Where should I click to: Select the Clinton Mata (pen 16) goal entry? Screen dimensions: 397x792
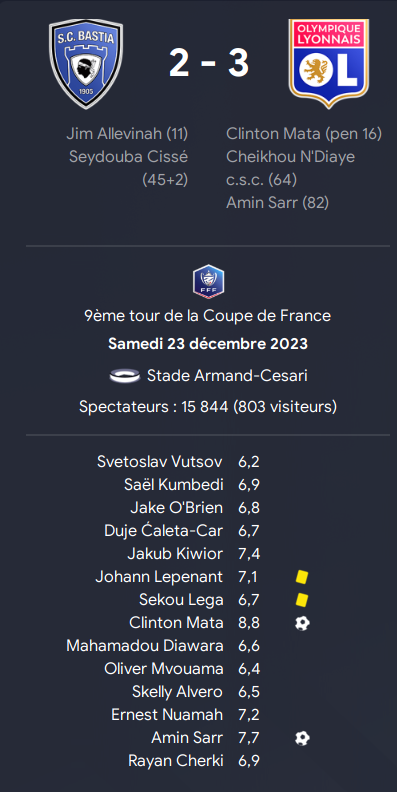point(304,134)
